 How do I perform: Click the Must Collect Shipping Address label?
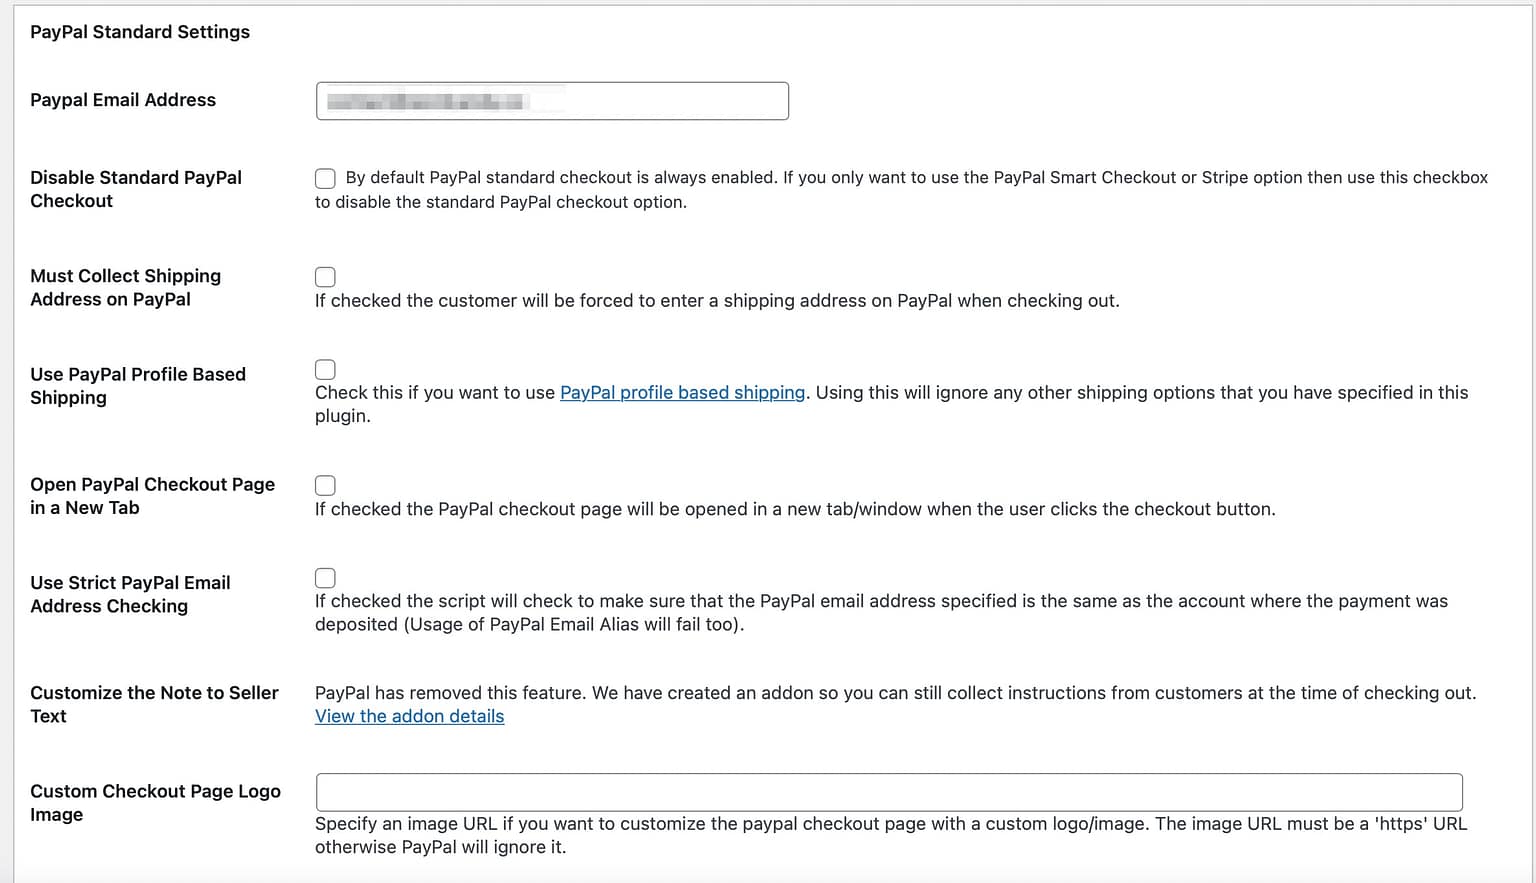tap(125, 288)
